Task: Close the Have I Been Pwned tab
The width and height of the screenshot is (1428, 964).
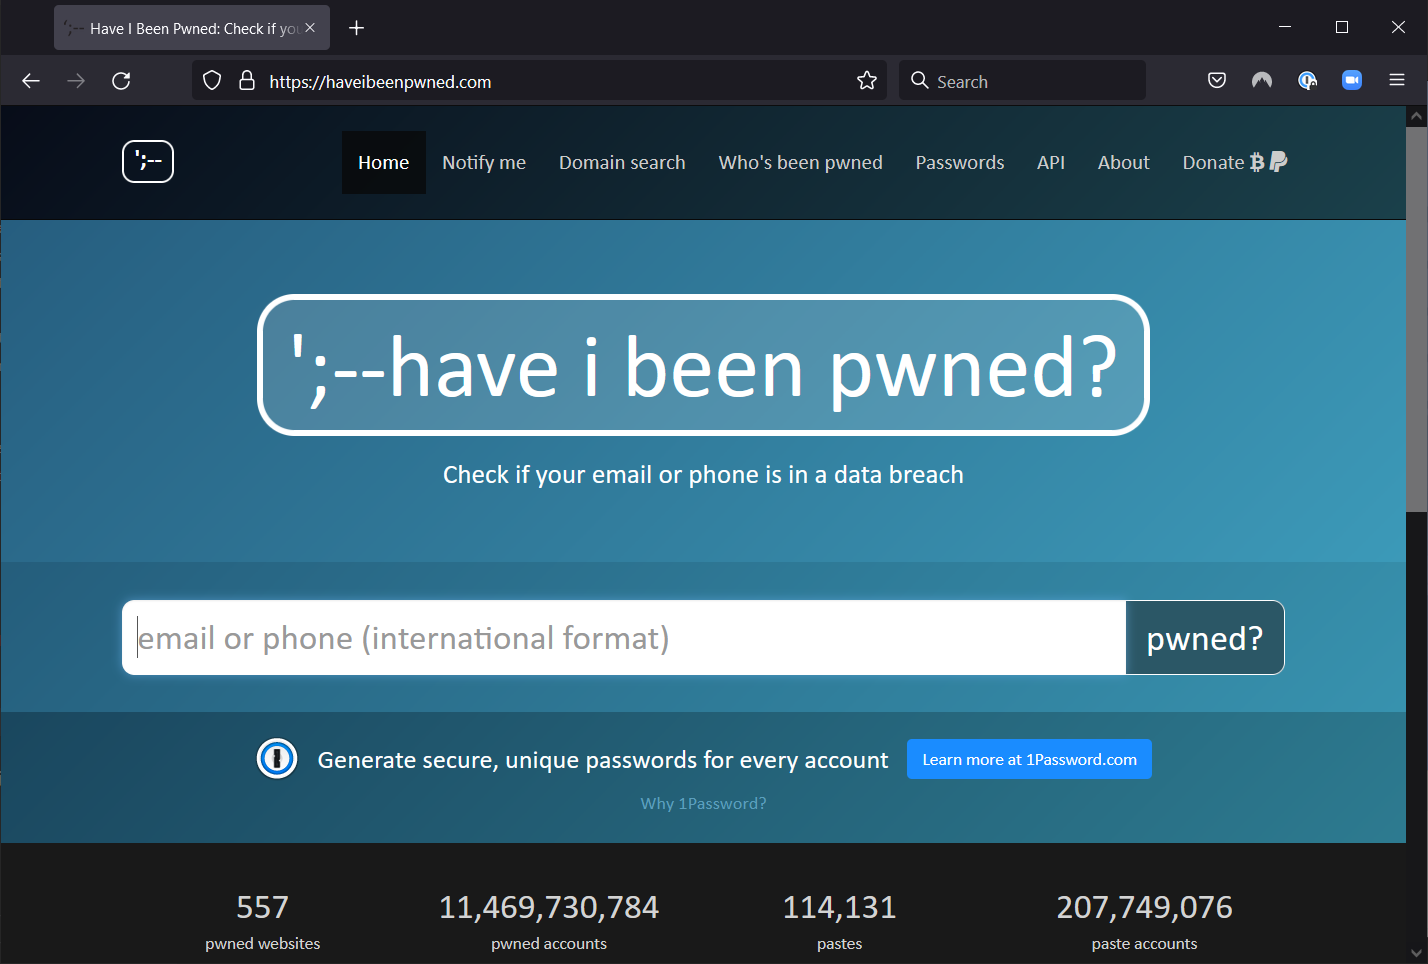Action: click(x=310, y=28)
